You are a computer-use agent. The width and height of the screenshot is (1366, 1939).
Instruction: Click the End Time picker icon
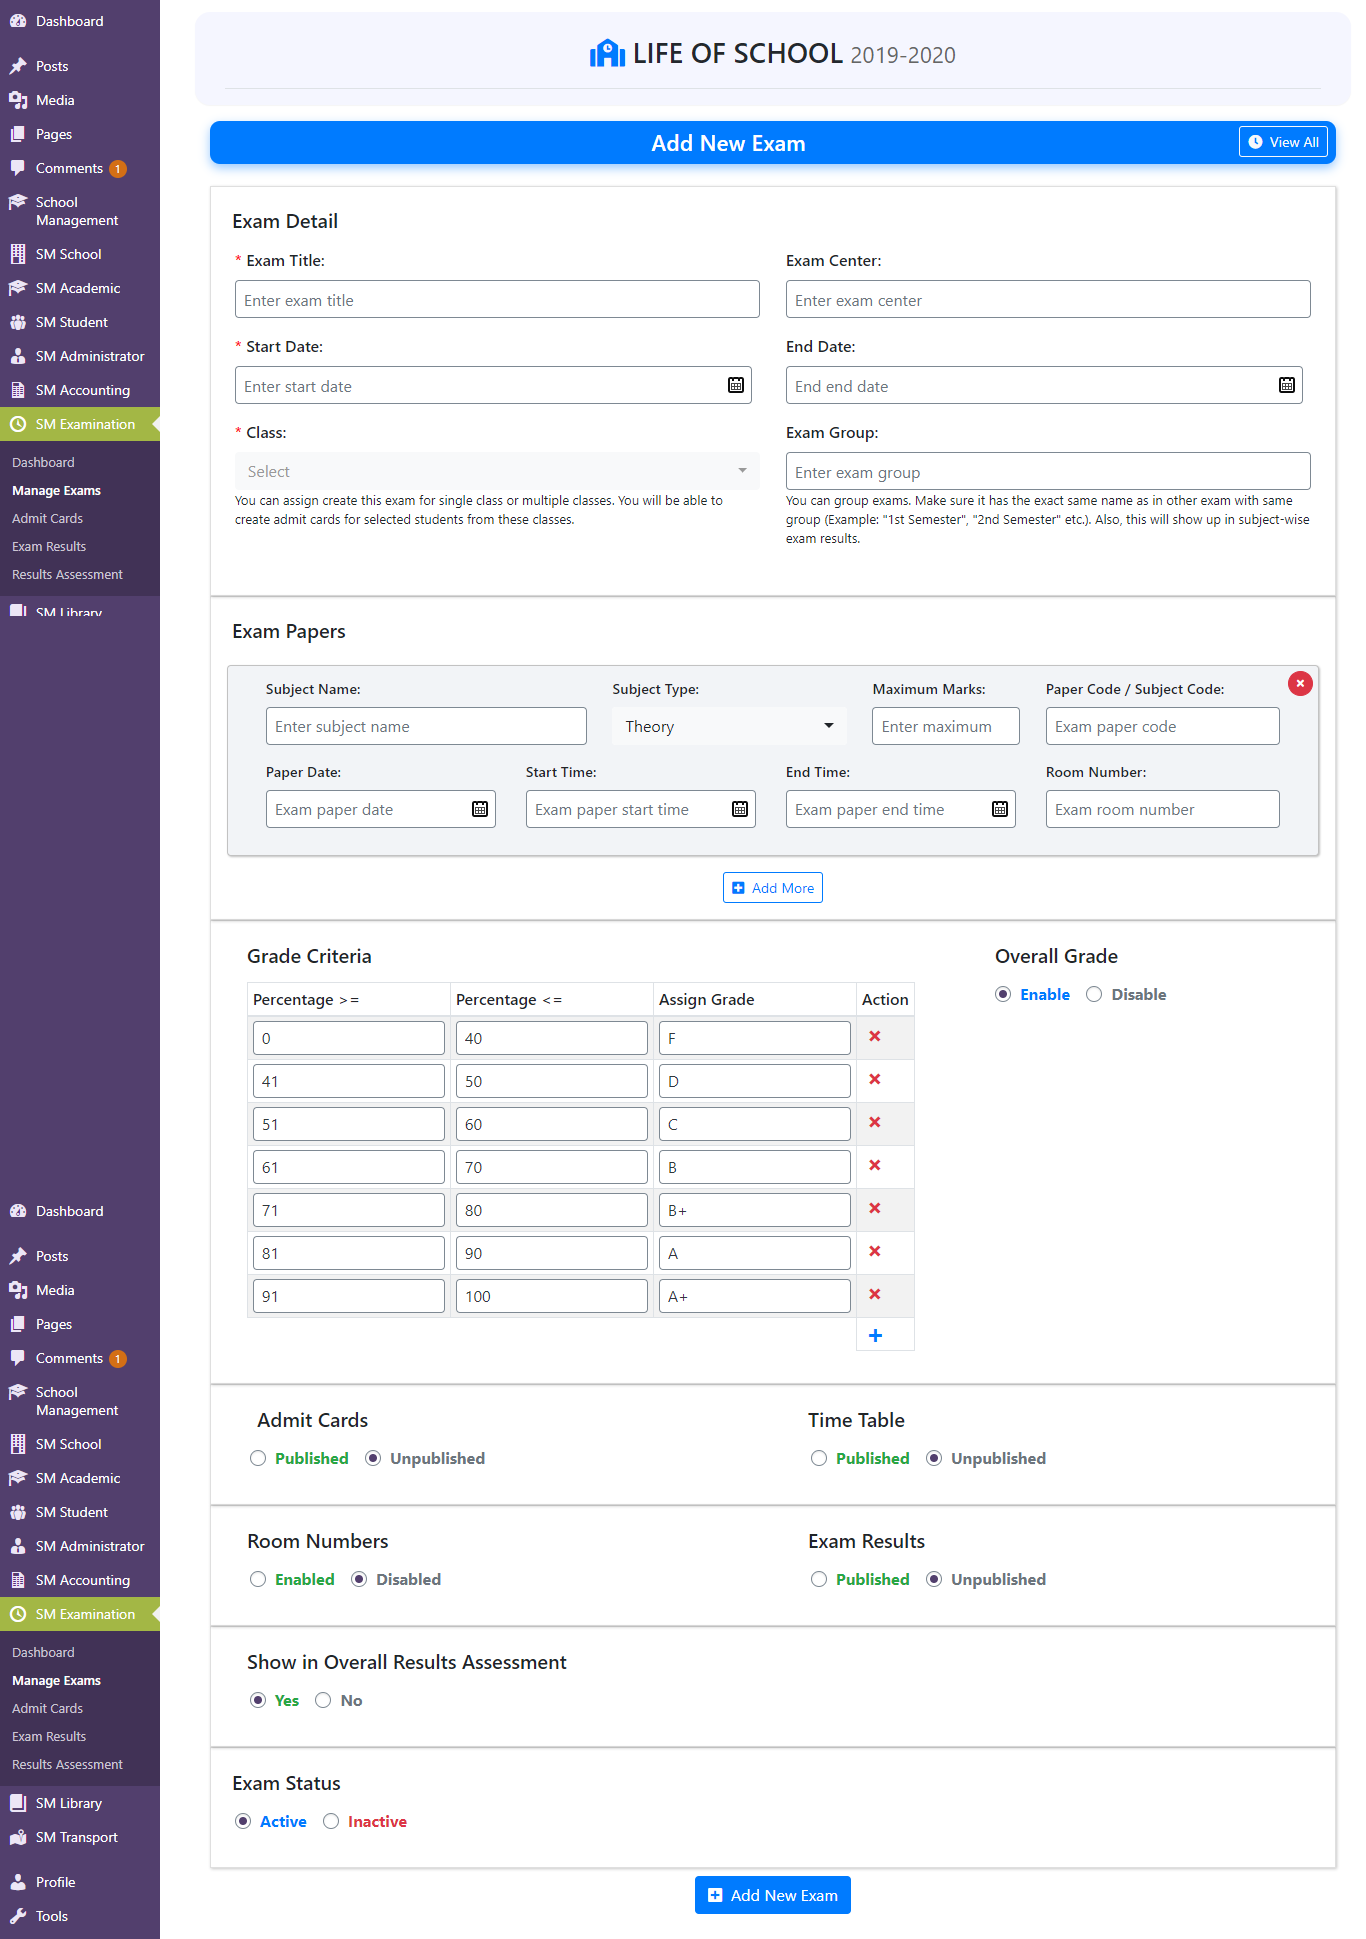click(1000, 809)
